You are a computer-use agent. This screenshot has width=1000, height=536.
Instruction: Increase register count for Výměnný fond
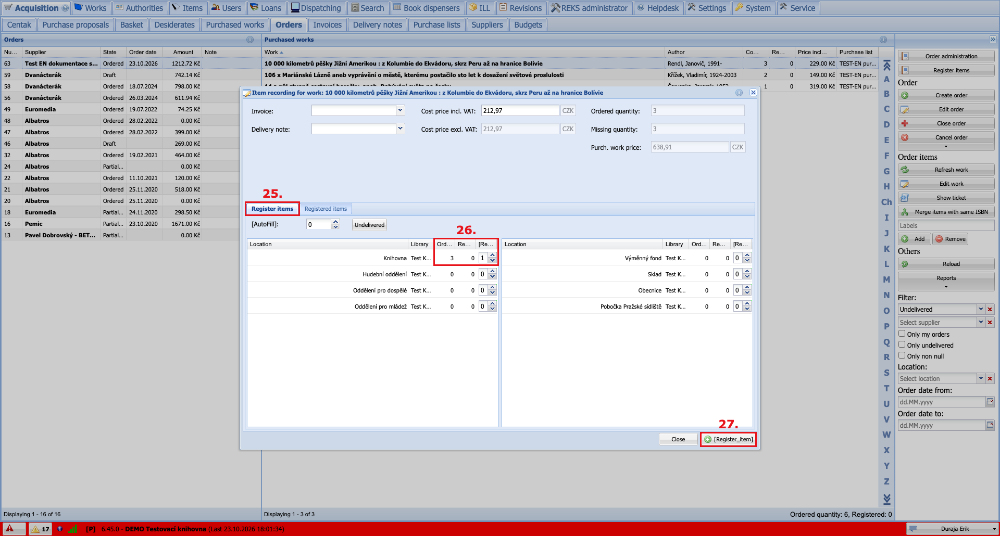pos(747,255)
